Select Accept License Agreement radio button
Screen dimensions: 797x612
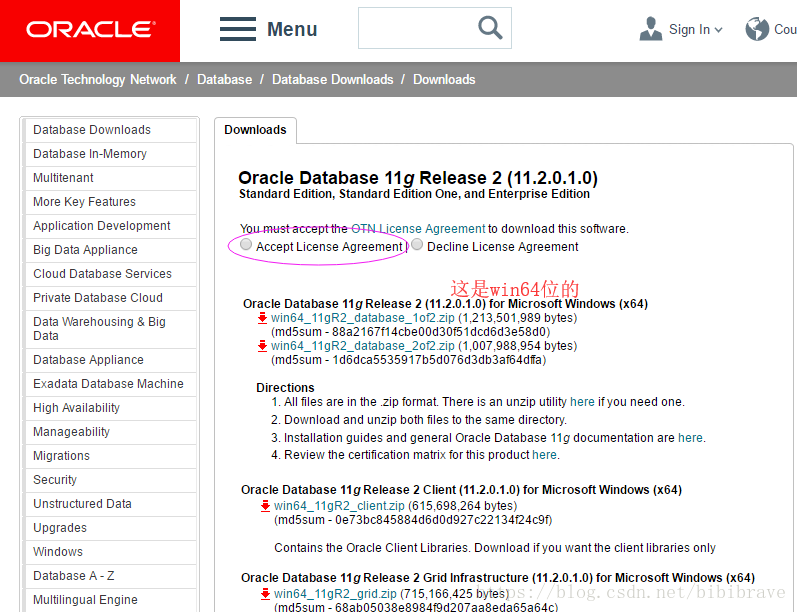246,245
